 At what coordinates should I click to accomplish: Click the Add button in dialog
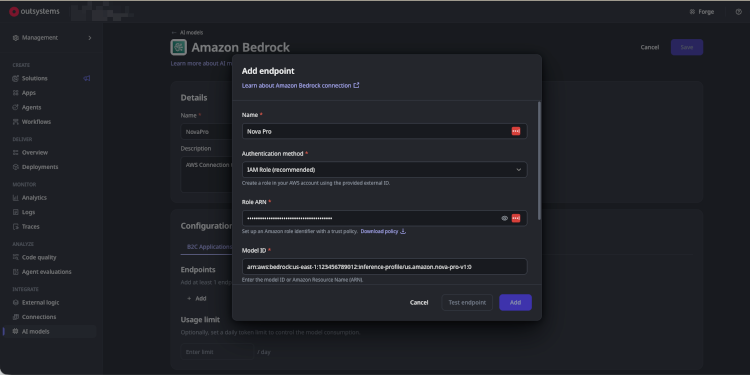tap(515, 302)
